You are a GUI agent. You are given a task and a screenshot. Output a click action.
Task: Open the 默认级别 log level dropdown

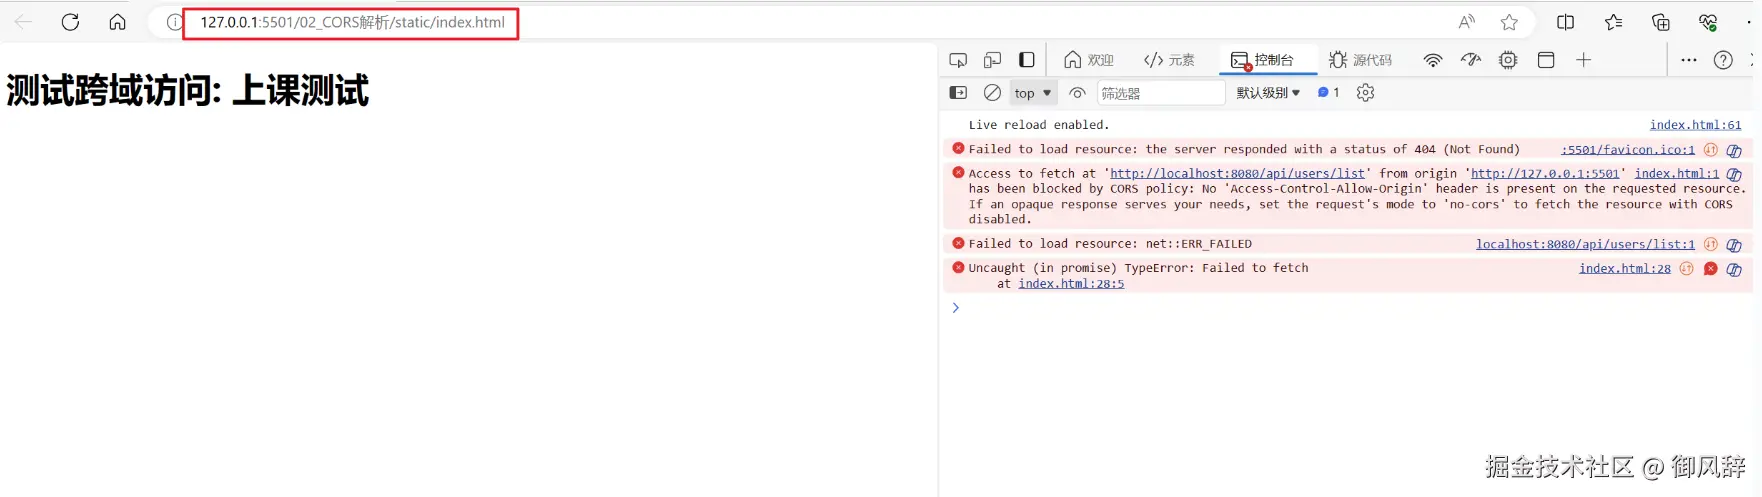point(1268,93)
